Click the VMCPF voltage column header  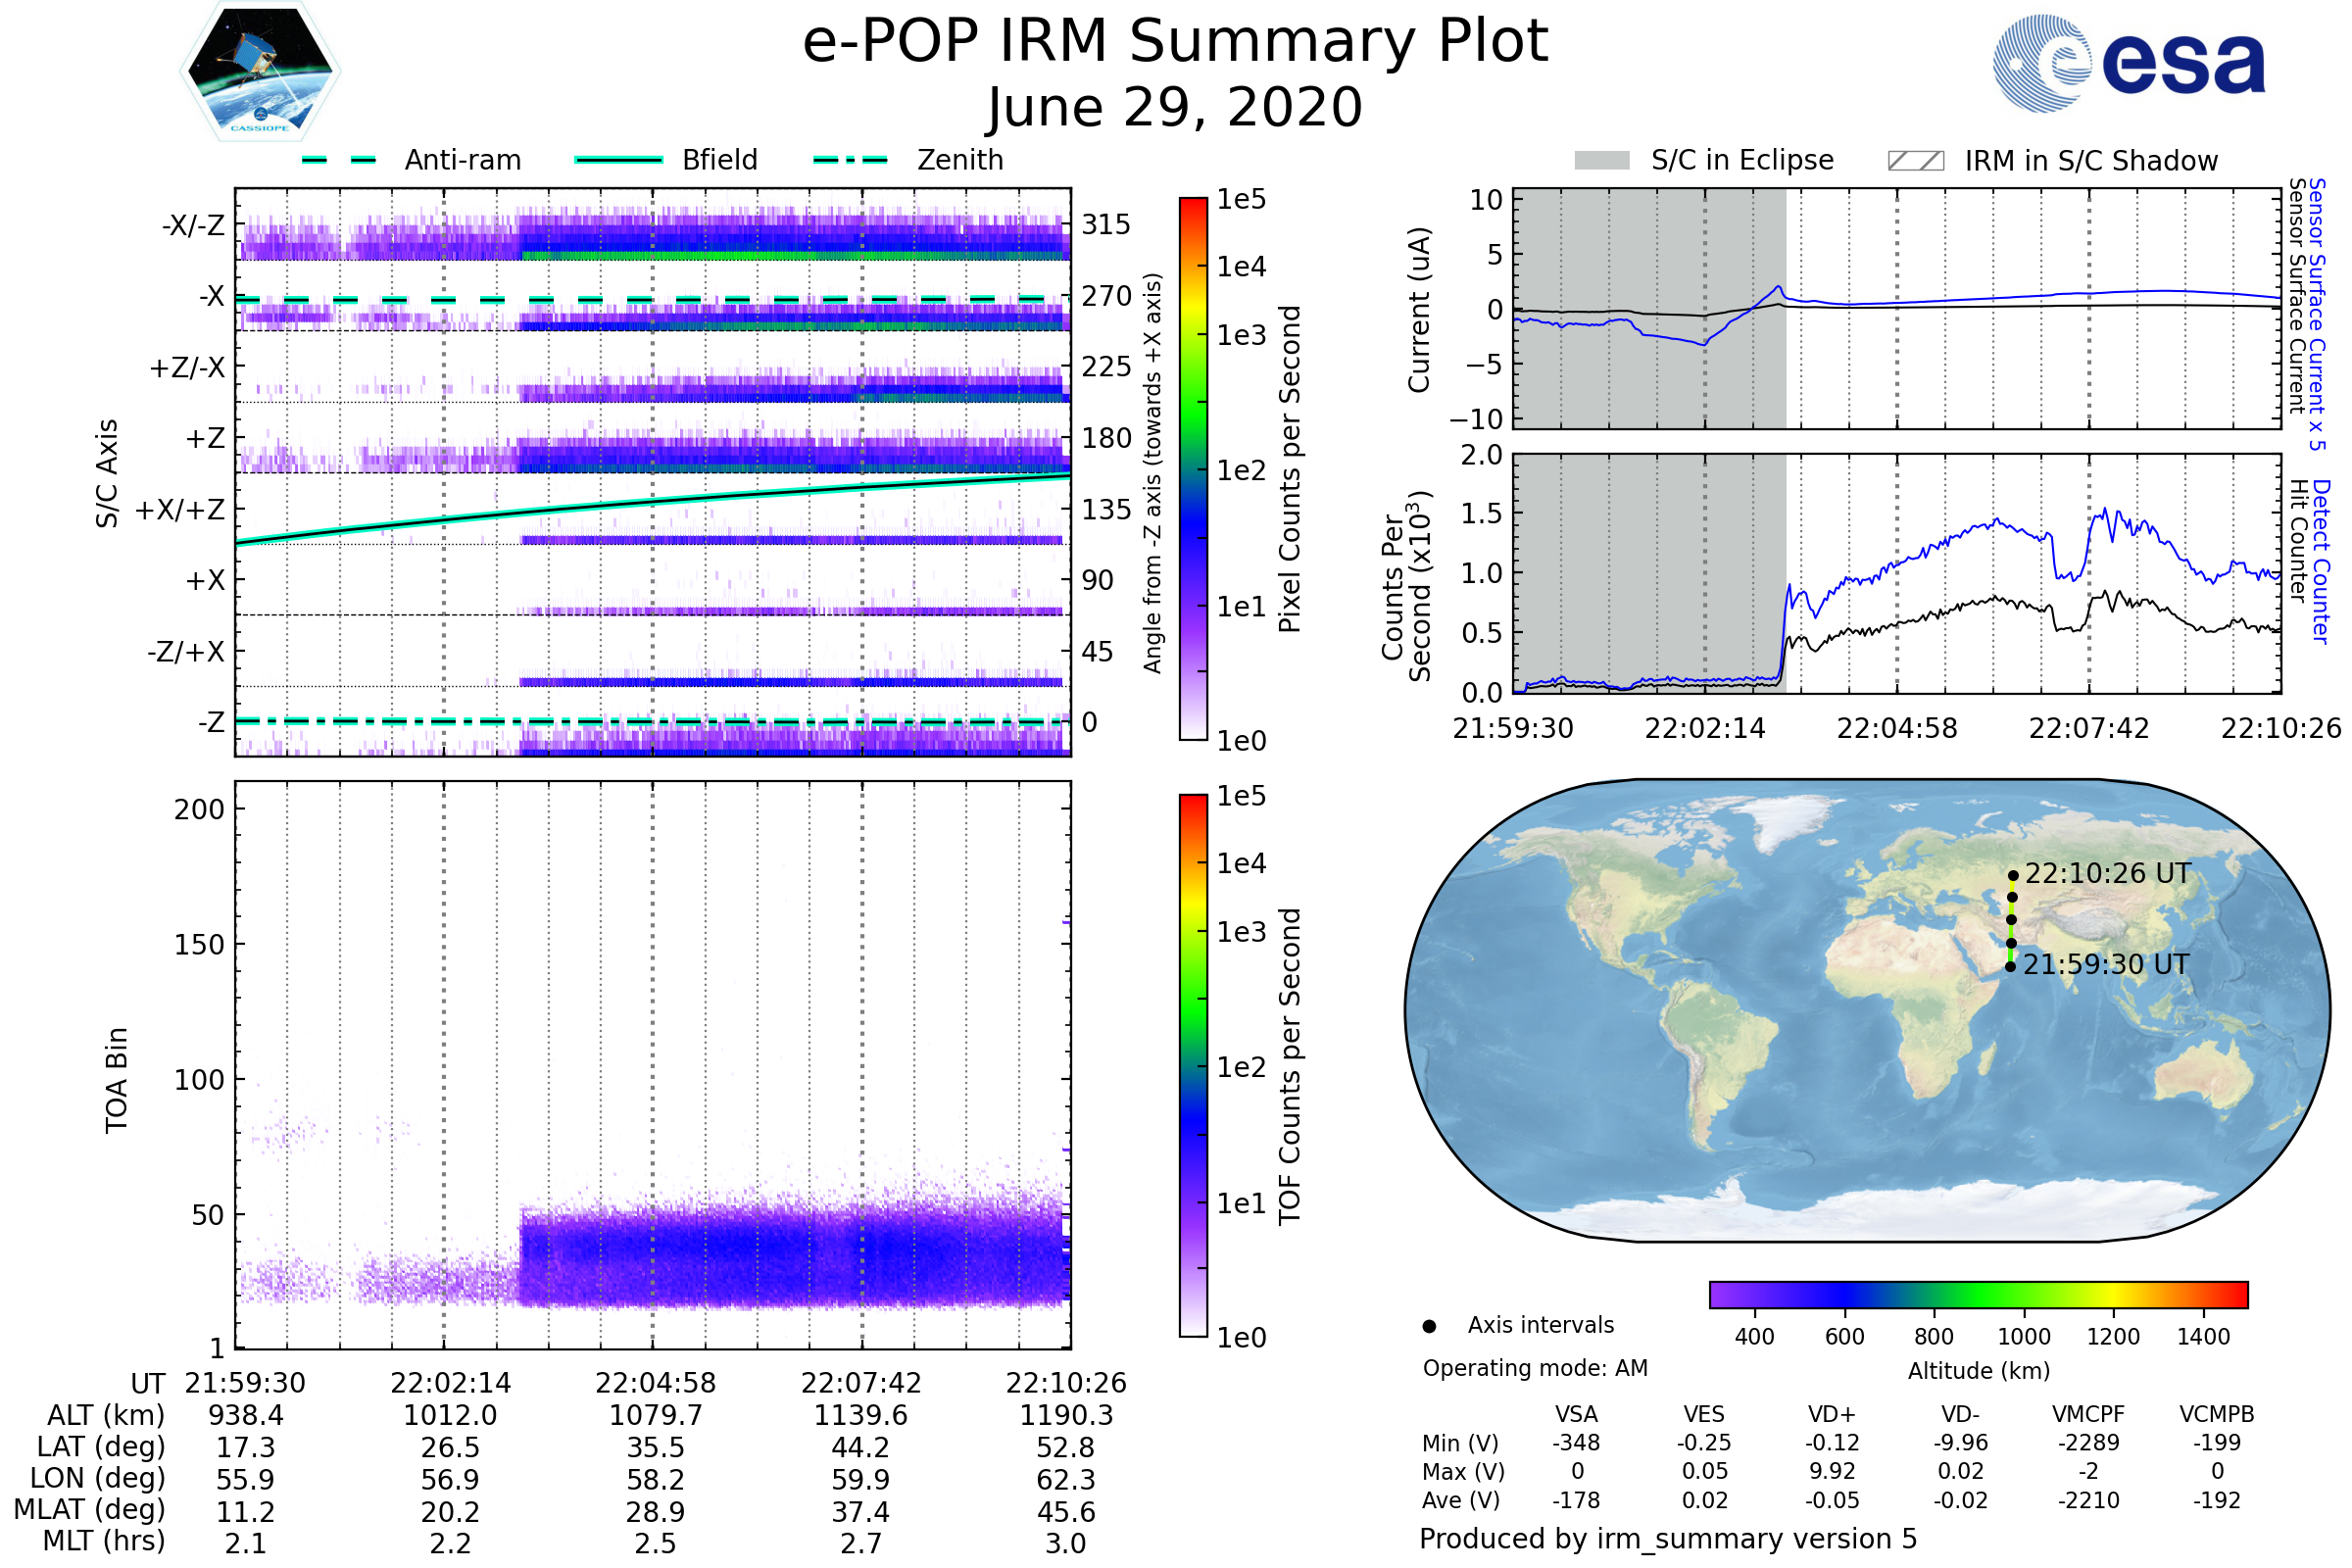(x=2088, y=1414)
